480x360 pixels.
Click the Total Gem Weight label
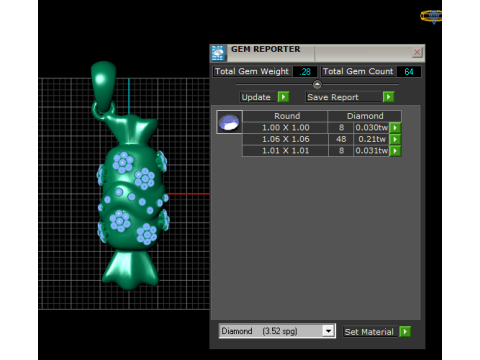pyautogui.click(x=252, y=71)
